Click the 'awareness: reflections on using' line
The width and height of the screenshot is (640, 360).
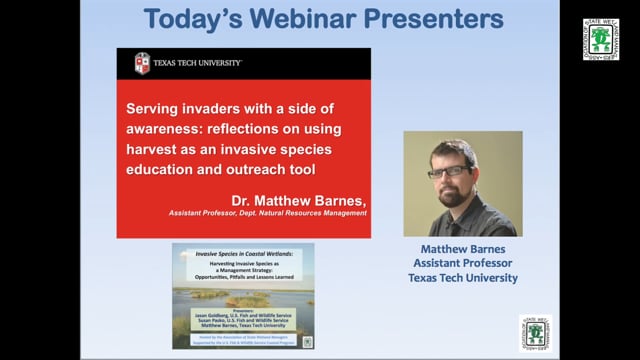click(233, 129)
